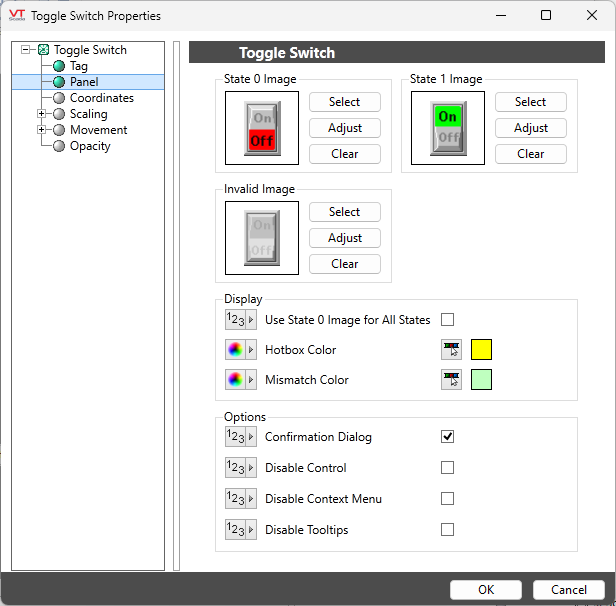Open the Mismatch Color picker tool icon
Image resolution: width=616 pixels, height=606 pixels.
451,380
